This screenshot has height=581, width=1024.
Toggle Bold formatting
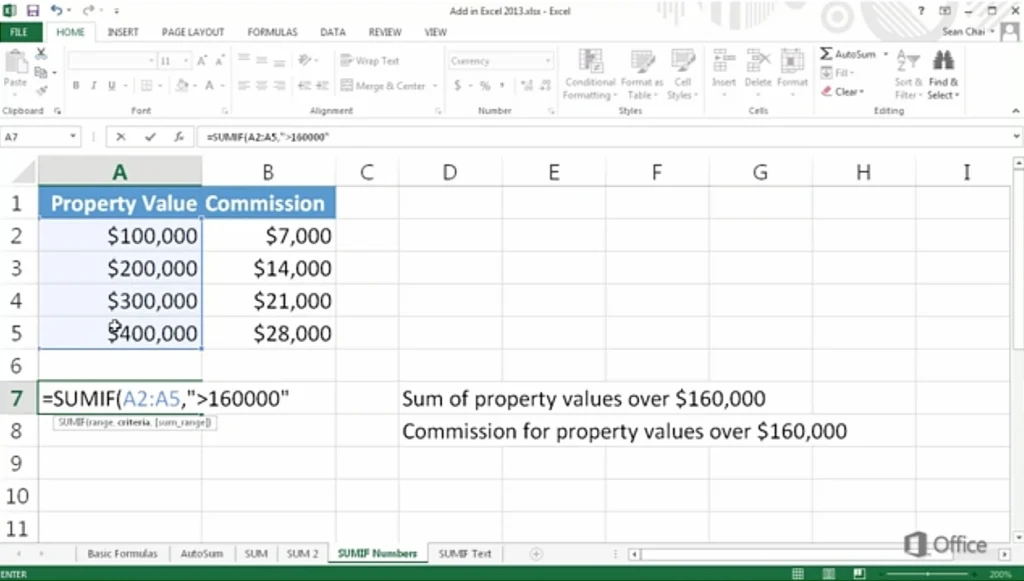(76, 86)
